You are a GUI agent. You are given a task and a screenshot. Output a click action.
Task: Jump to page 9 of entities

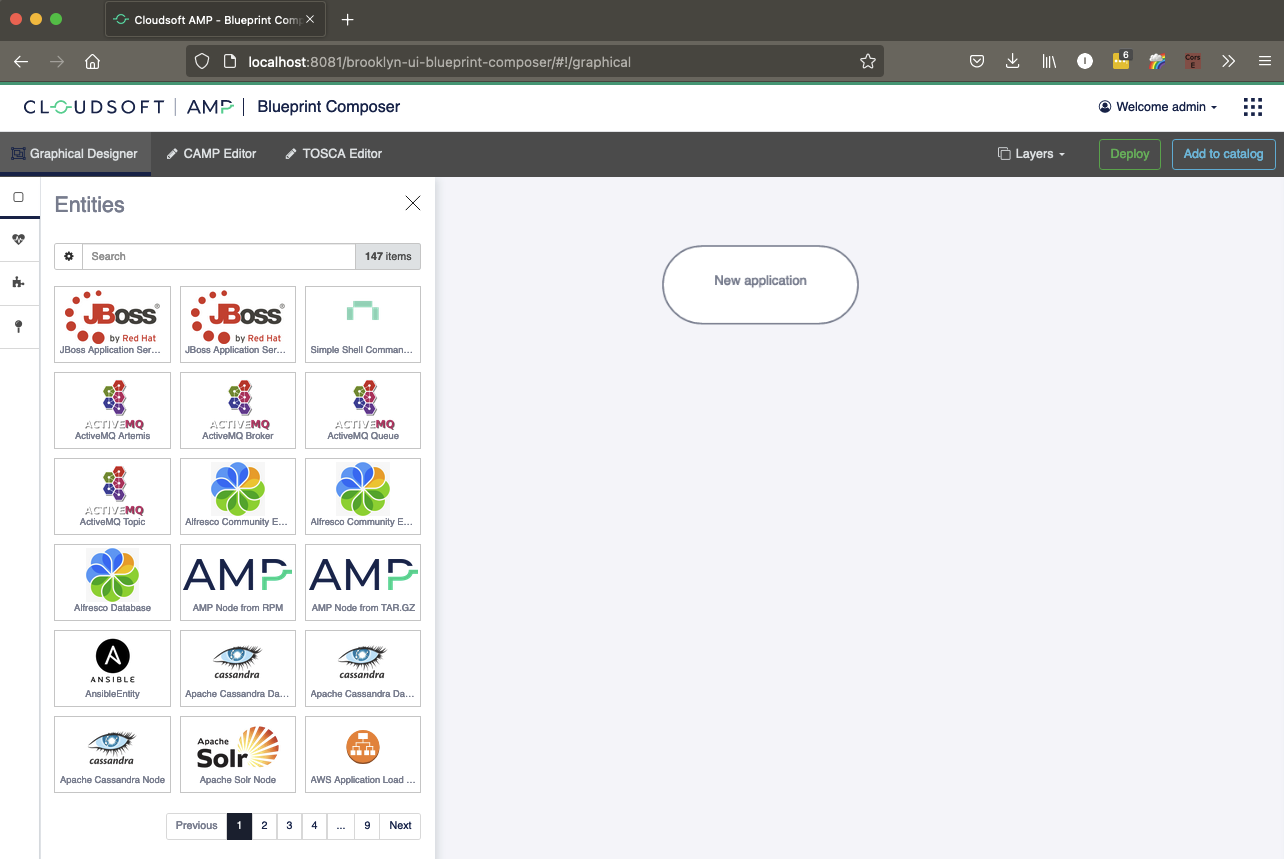368,826
